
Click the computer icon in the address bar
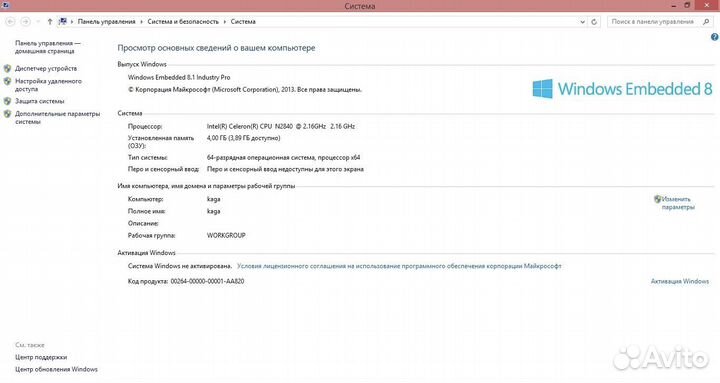point(63,22)
